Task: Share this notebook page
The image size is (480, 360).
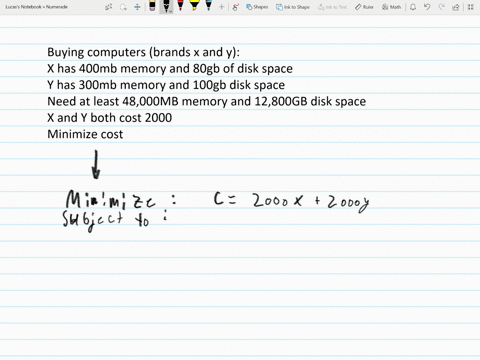Action: pyautogui.click(x=456, y=7)
